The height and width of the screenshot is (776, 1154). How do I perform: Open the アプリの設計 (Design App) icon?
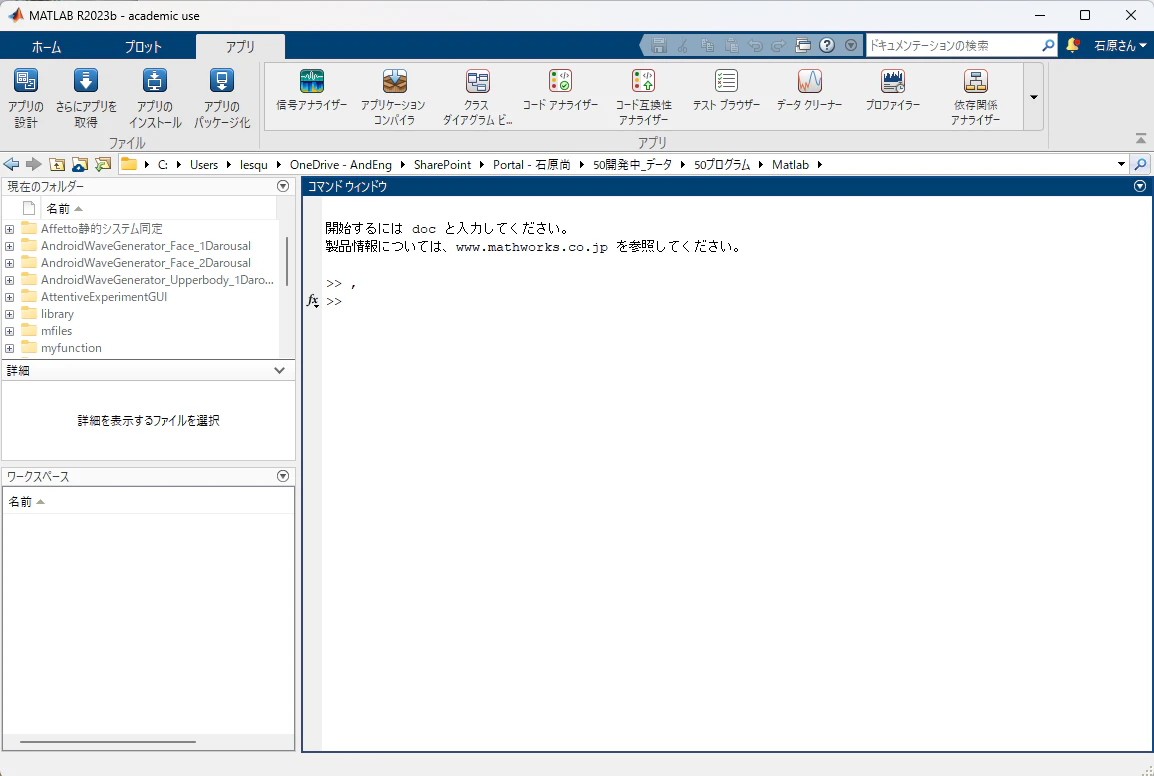click(26, 81)
